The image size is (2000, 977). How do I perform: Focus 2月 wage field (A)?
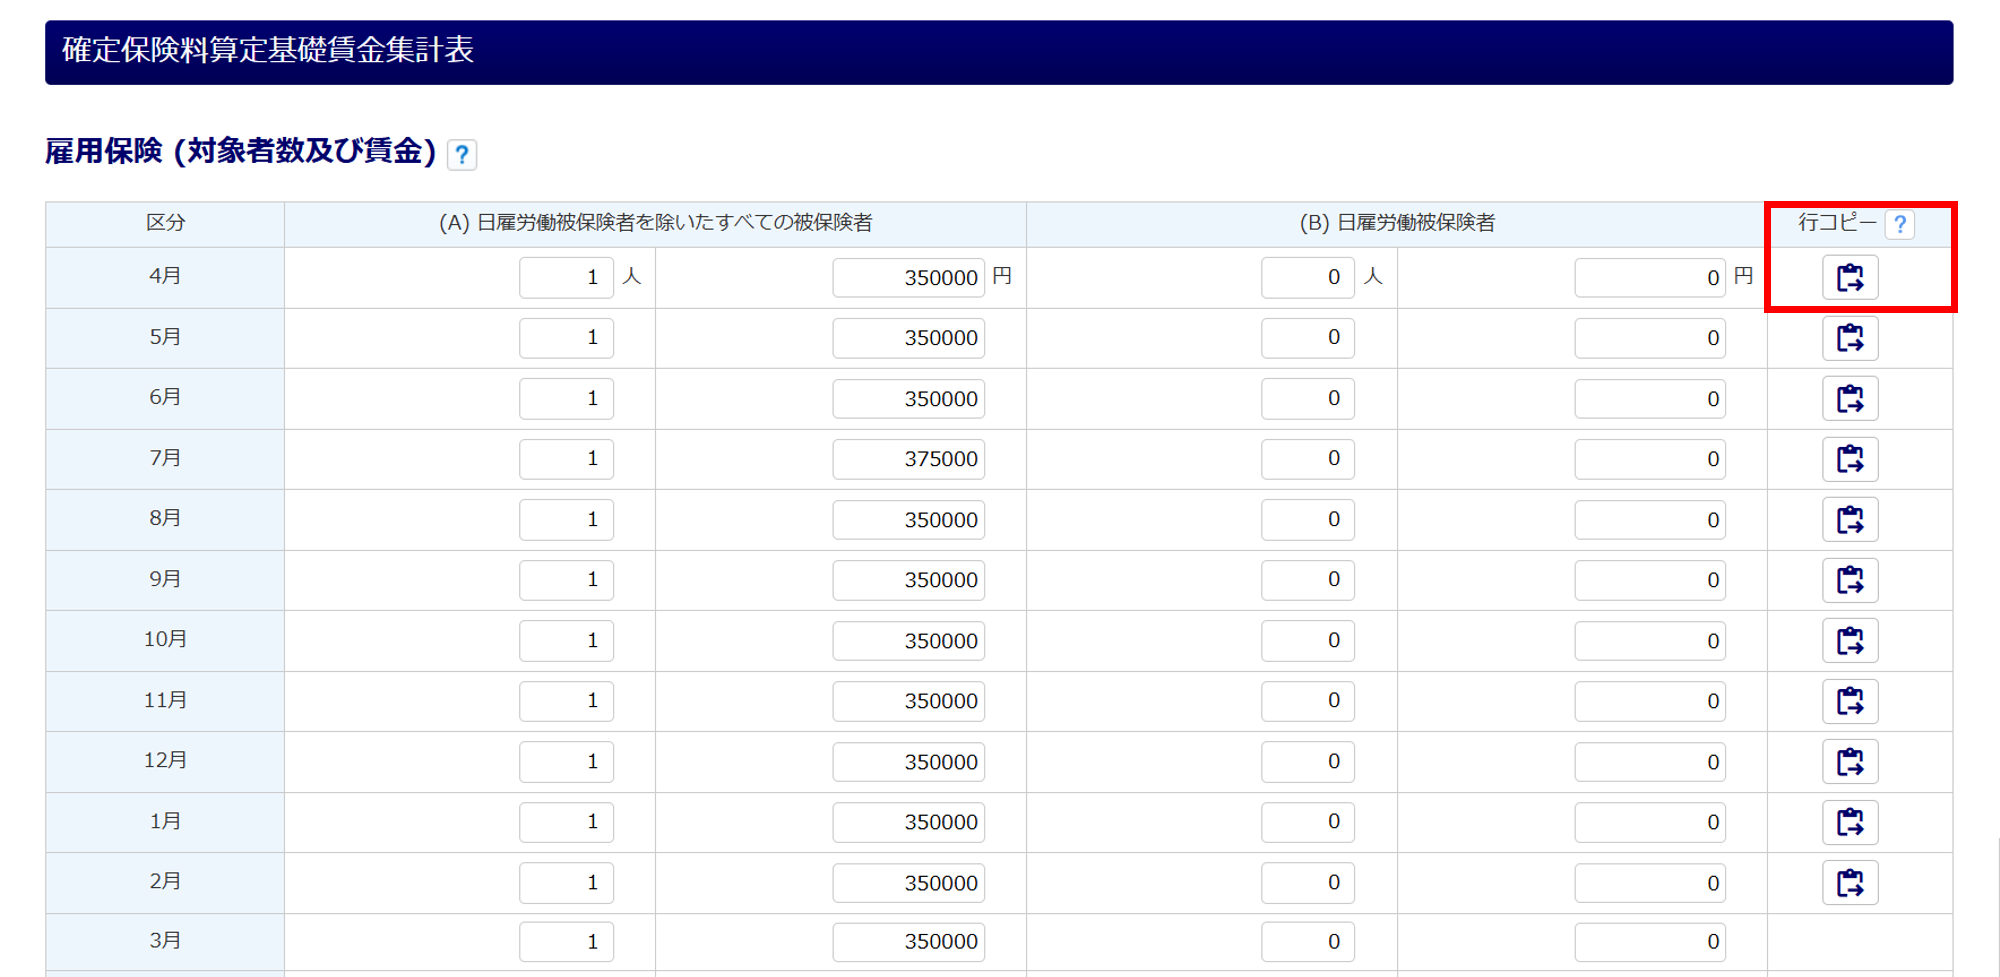point(908,882)
